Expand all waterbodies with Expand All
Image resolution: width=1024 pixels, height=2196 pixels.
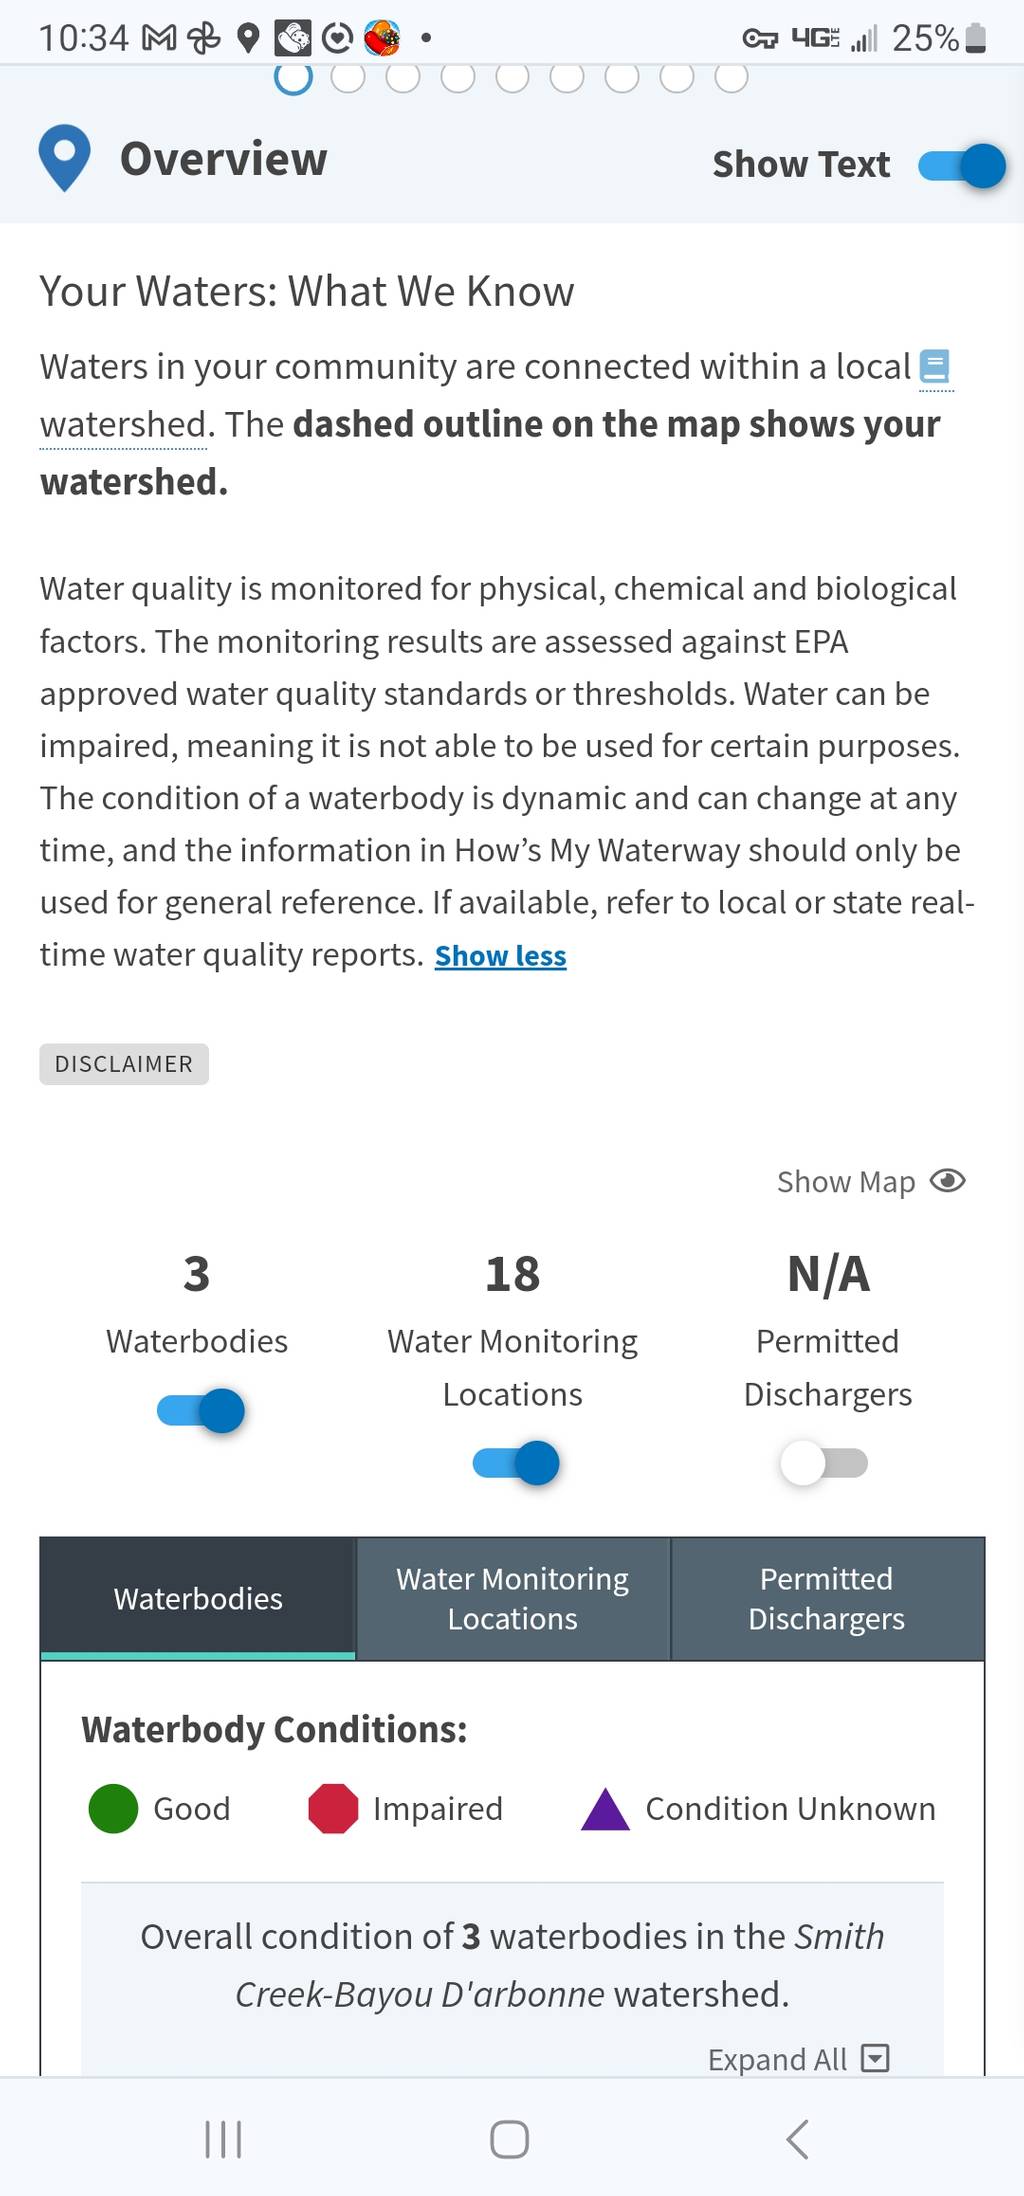798,2059
